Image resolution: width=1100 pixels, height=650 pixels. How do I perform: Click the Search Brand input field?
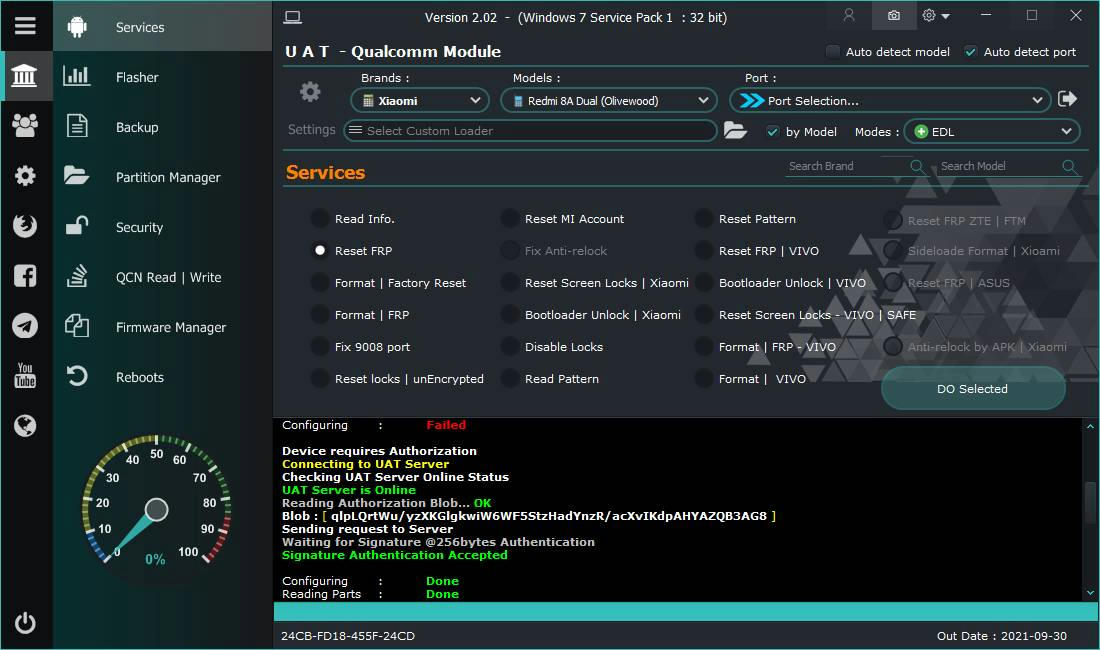[846, 166]
